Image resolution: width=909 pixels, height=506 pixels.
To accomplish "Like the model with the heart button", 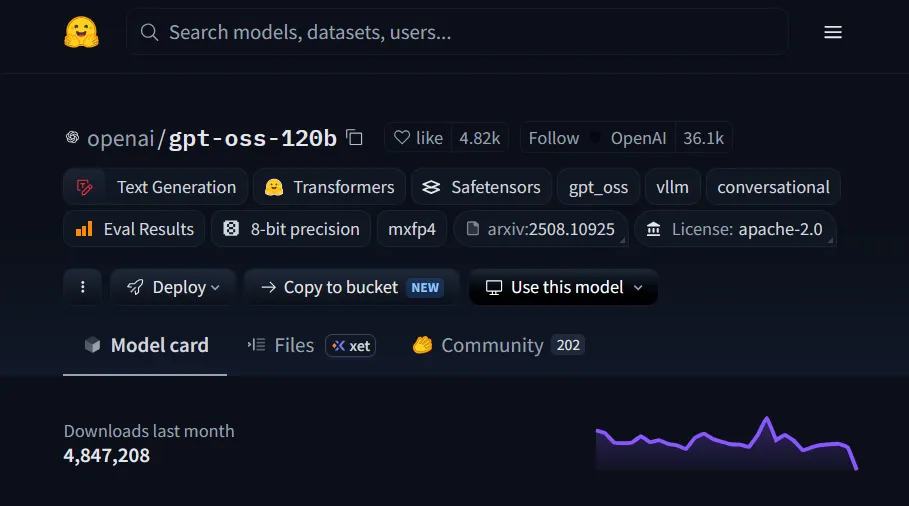I will click(x=418, y=138).
